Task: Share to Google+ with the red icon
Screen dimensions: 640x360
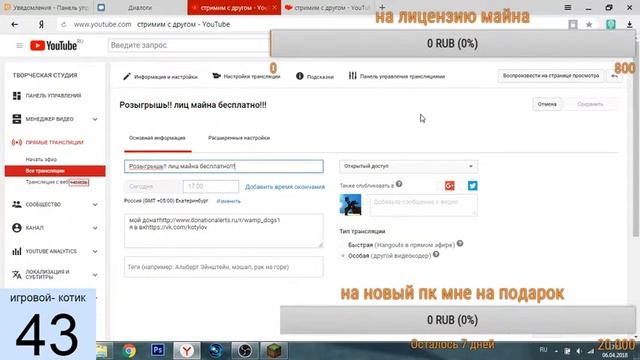Action: coord(450,186)
